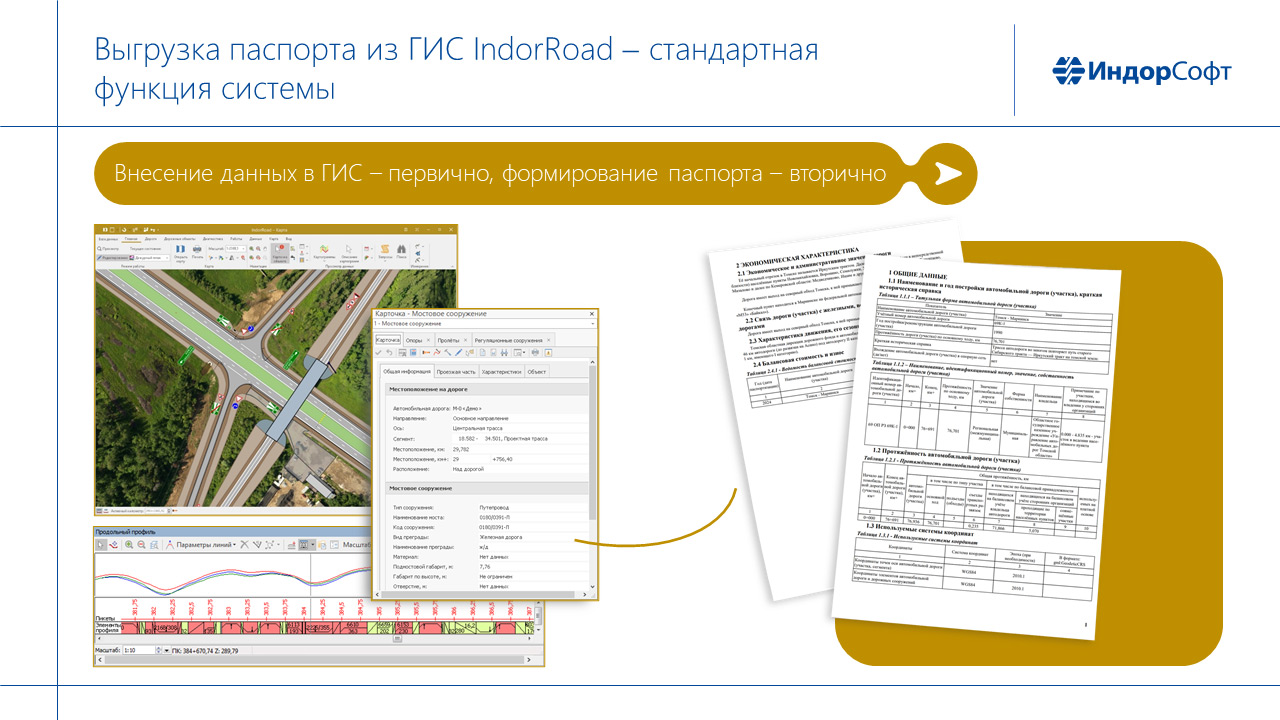
Task: Click the apply checkmark icon in card toolbar
Action: (x=378, y=352)
